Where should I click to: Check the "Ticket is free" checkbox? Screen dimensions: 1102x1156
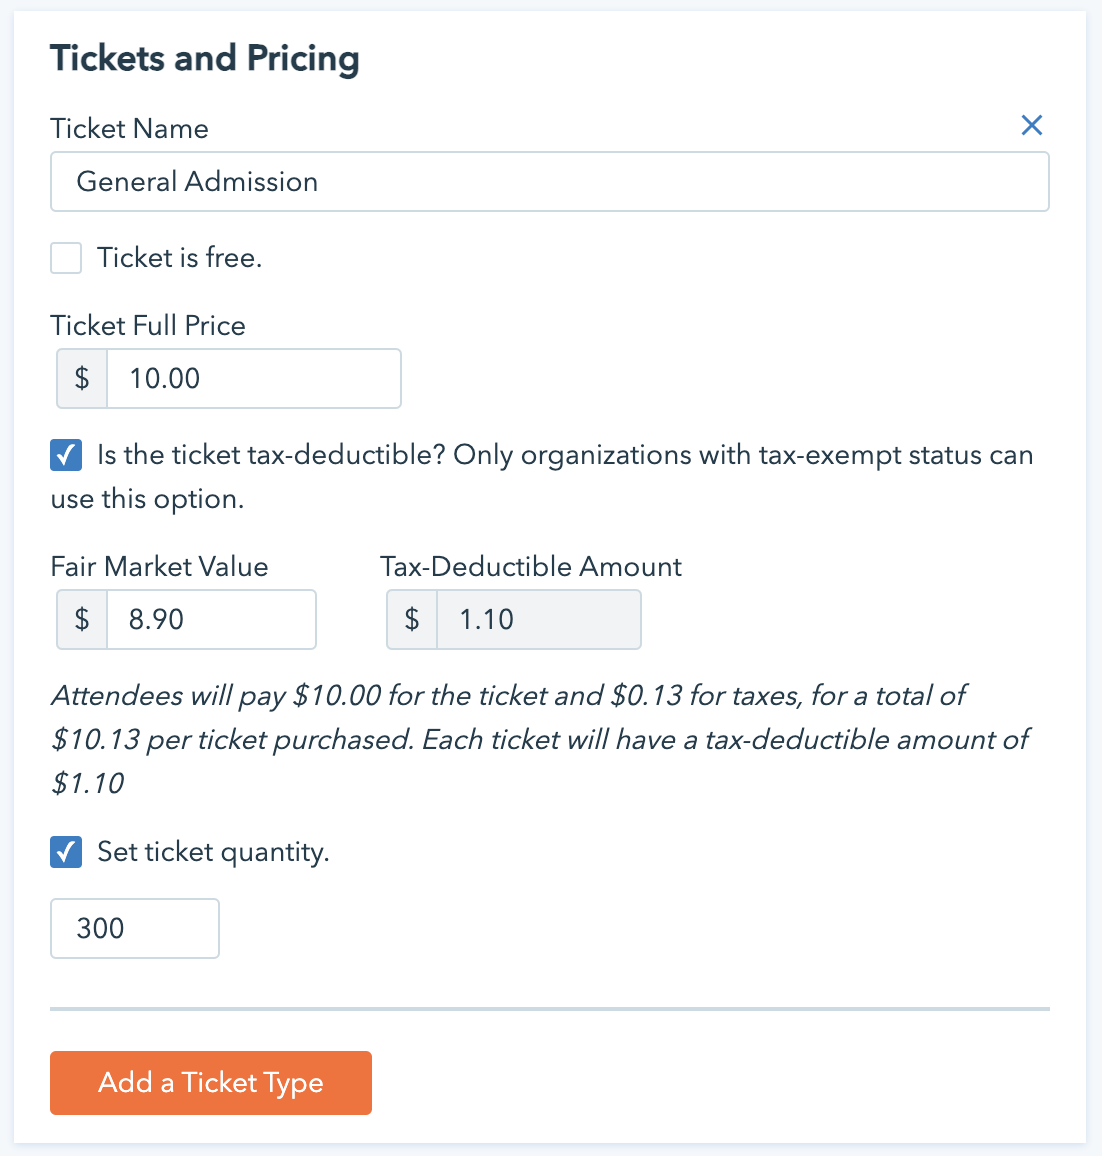click(66, 258)
